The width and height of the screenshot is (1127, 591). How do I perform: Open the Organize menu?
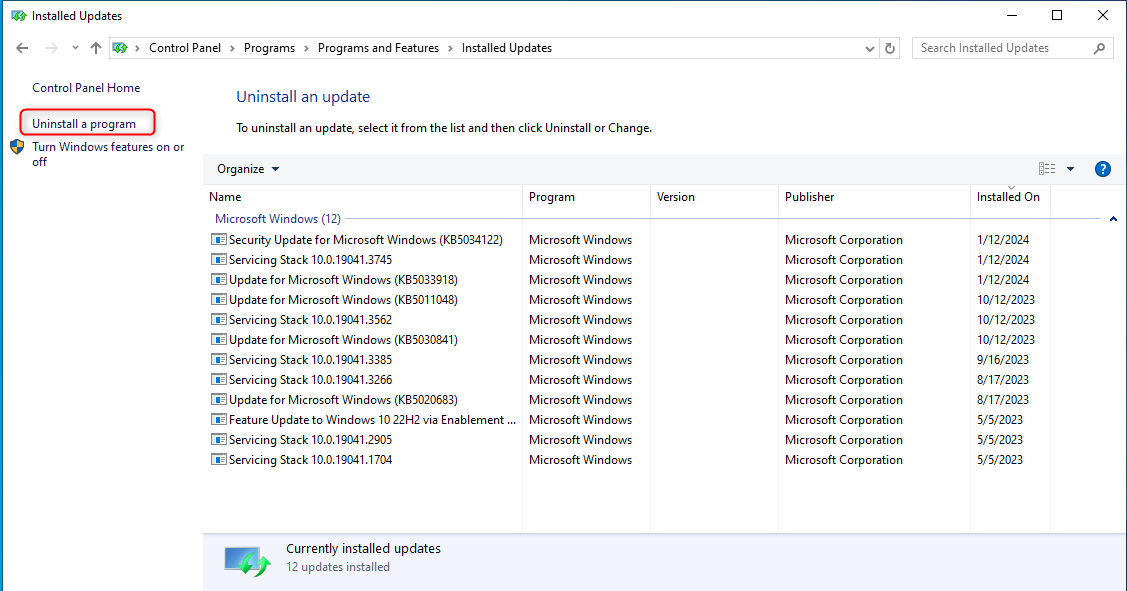tap(248, 169)
